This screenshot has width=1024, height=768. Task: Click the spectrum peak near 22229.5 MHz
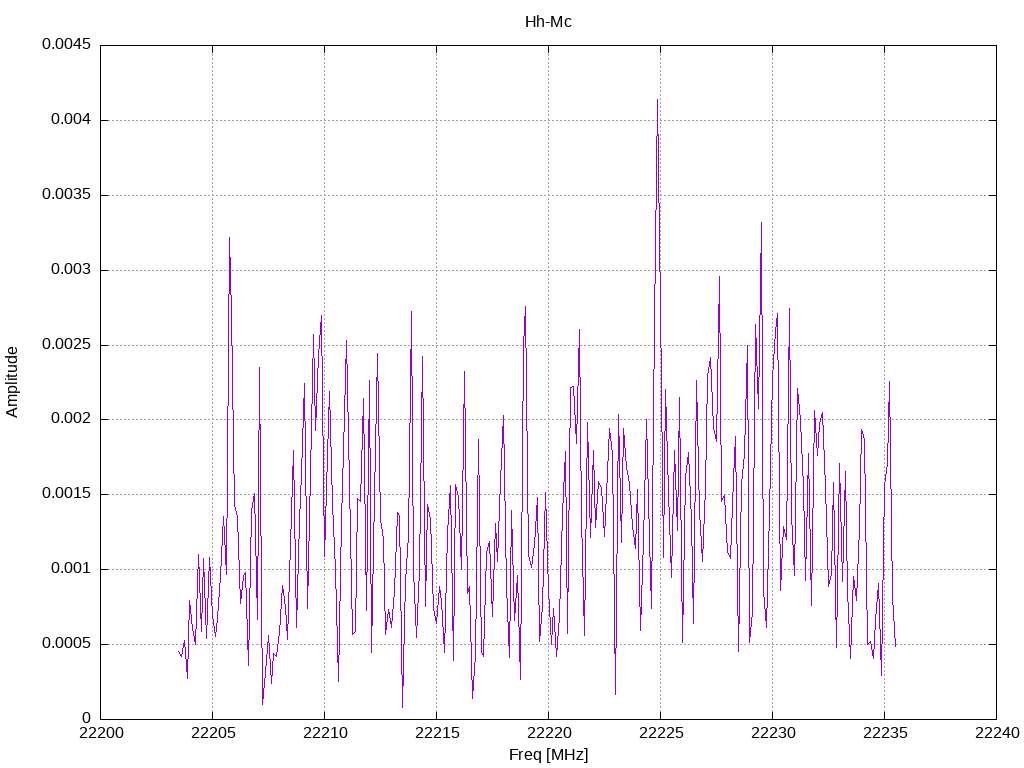pos(761,223)
